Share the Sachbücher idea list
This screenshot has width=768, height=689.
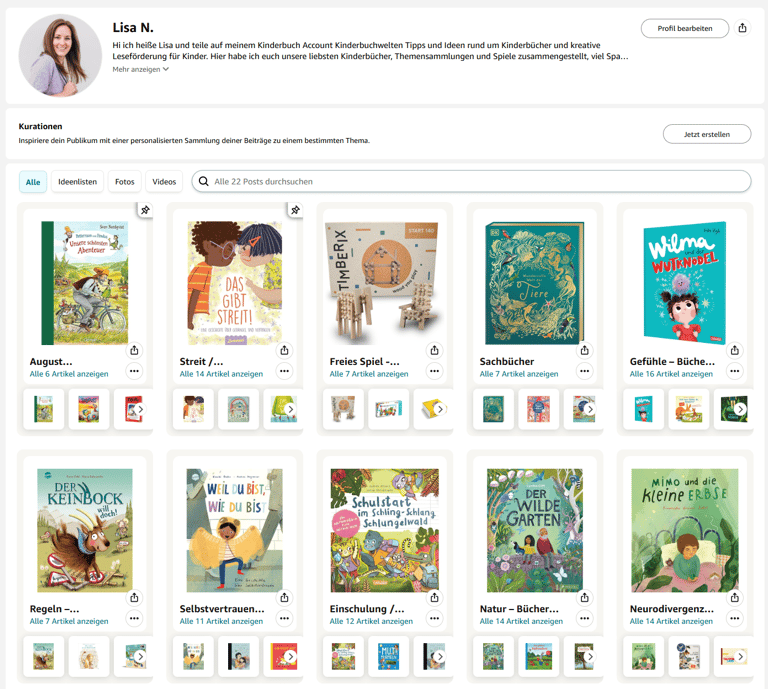(x=584, y=350)
